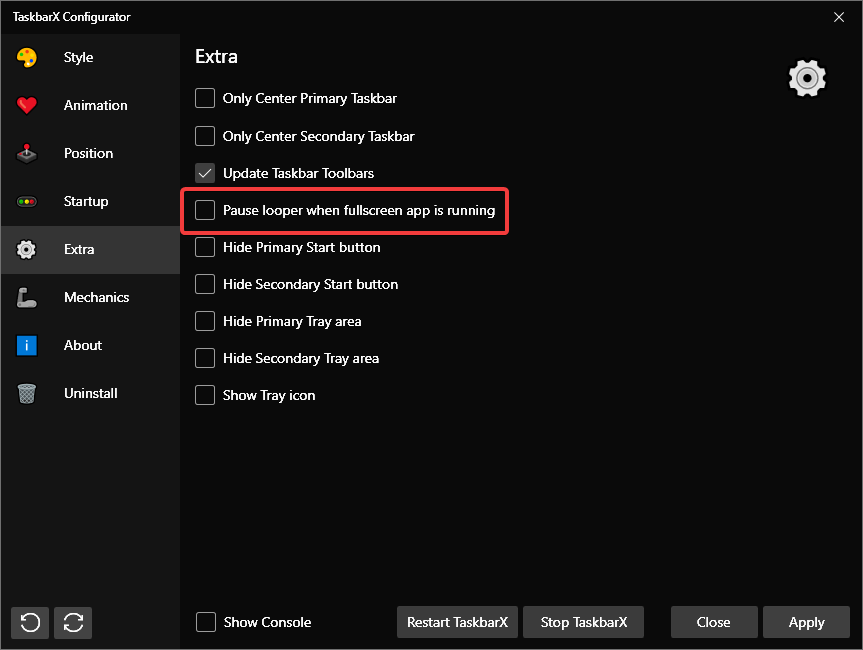Click the Apply button
The width and height of the screenshot is (863, 650).
point(806,622)
